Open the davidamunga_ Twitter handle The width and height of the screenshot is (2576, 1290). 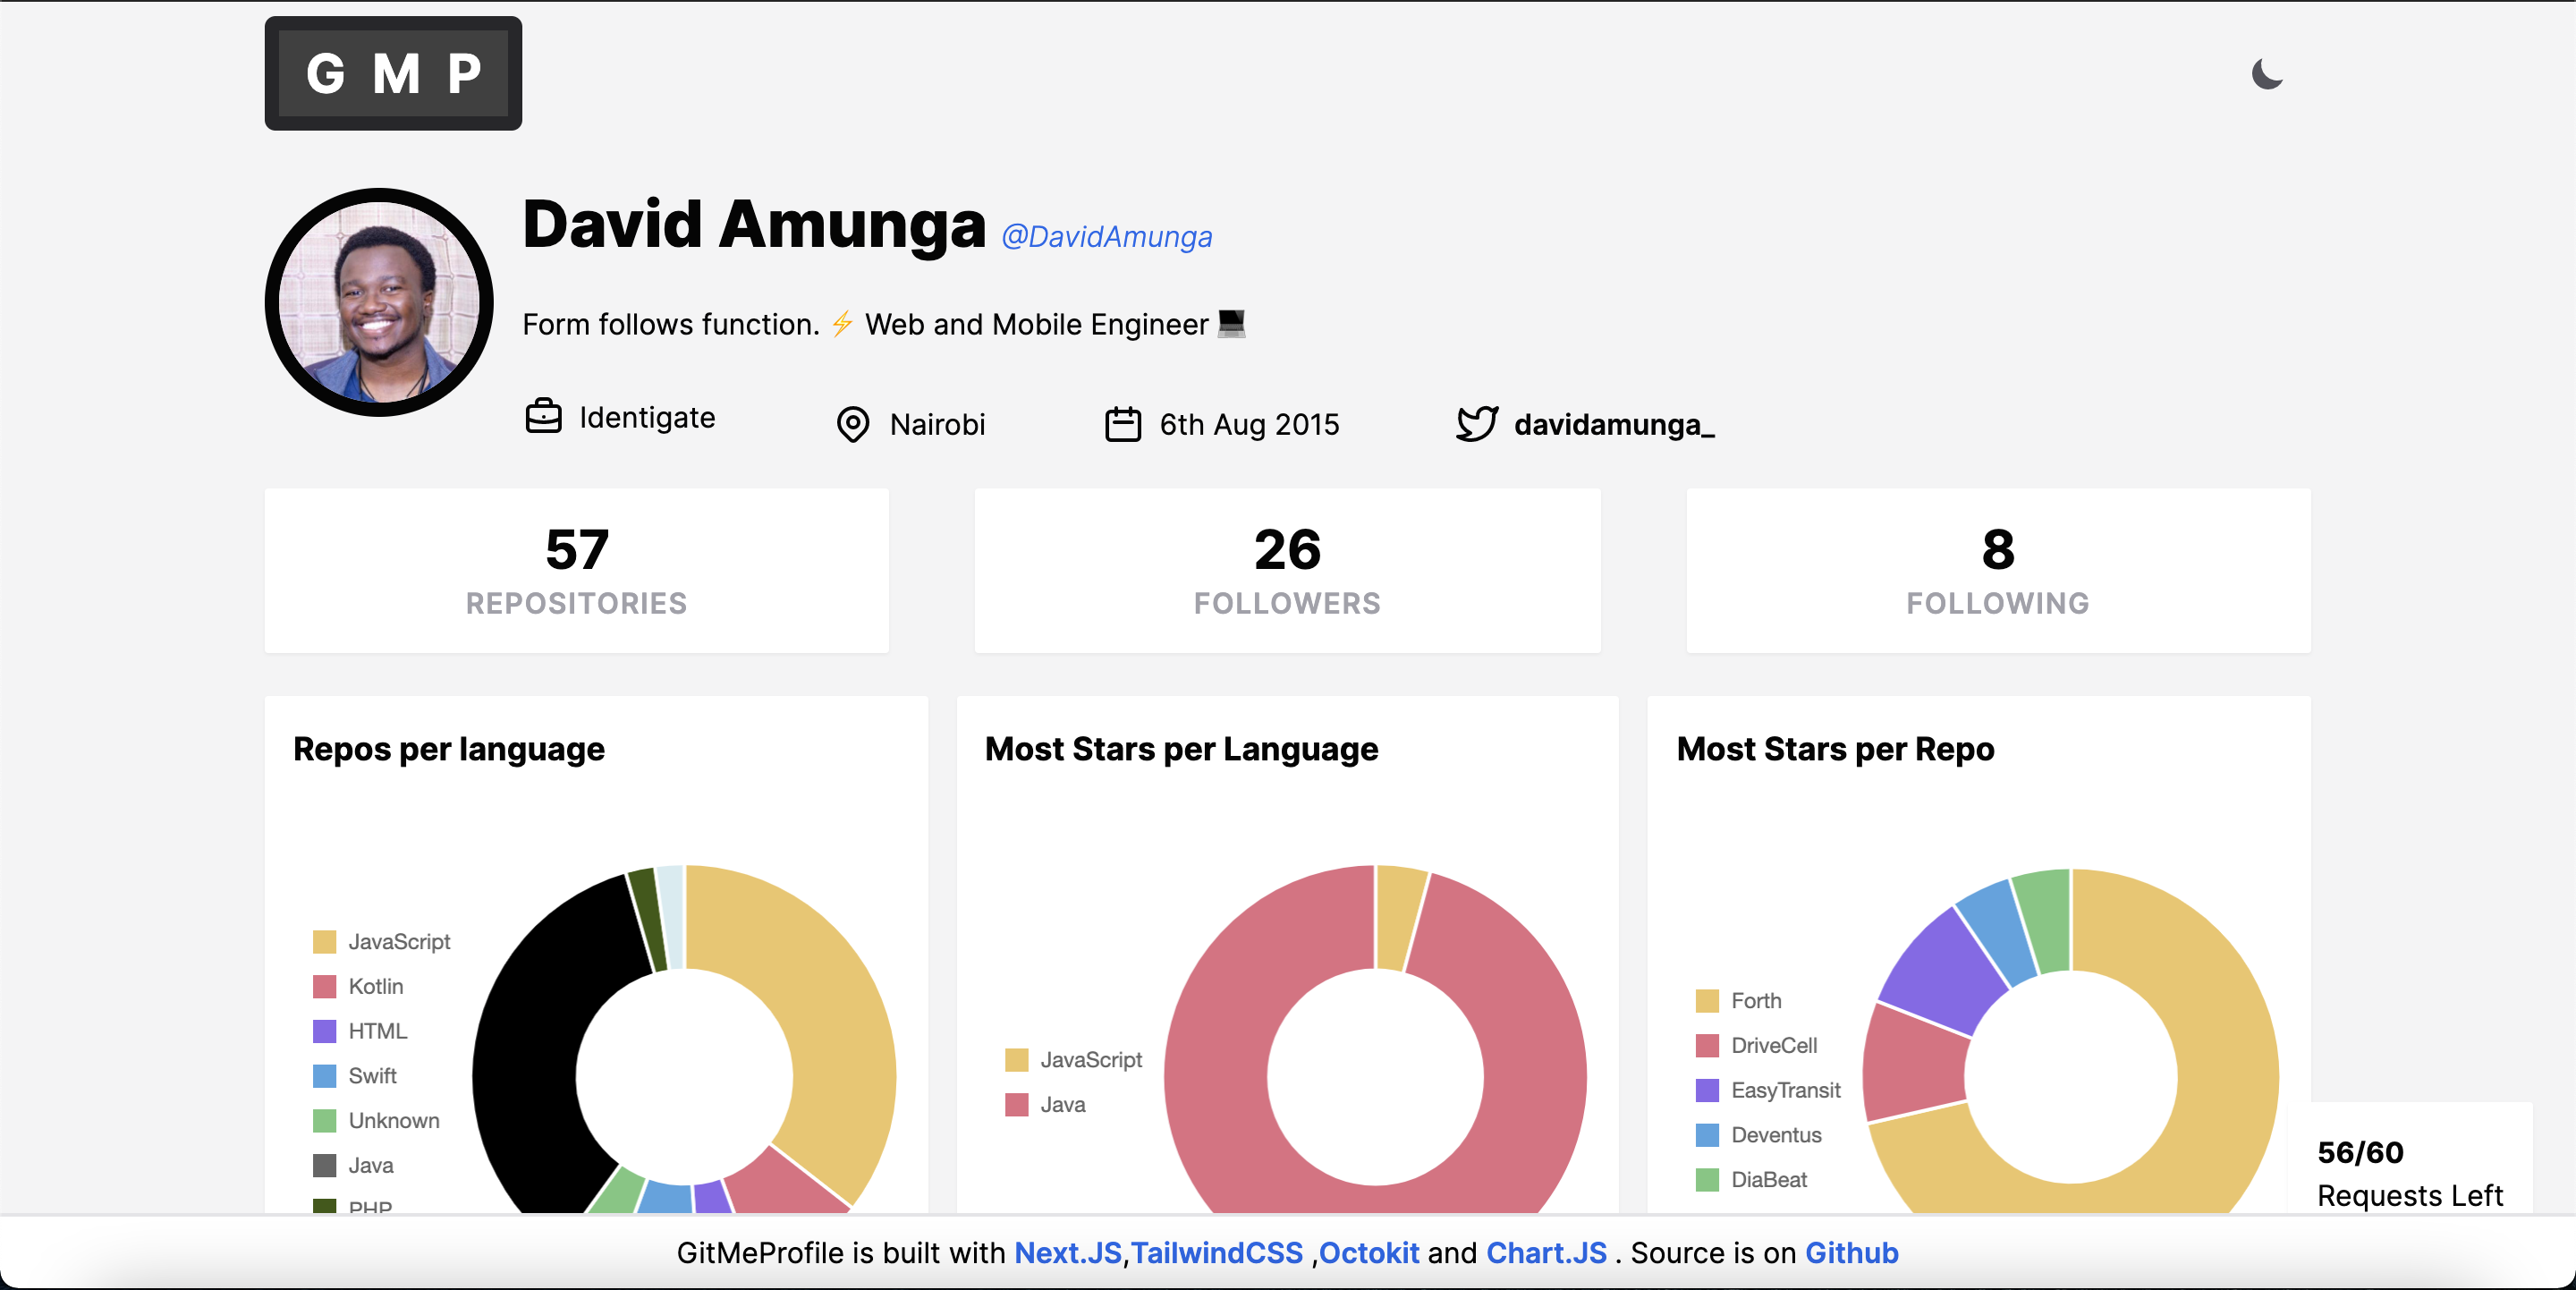point(1613,425)
